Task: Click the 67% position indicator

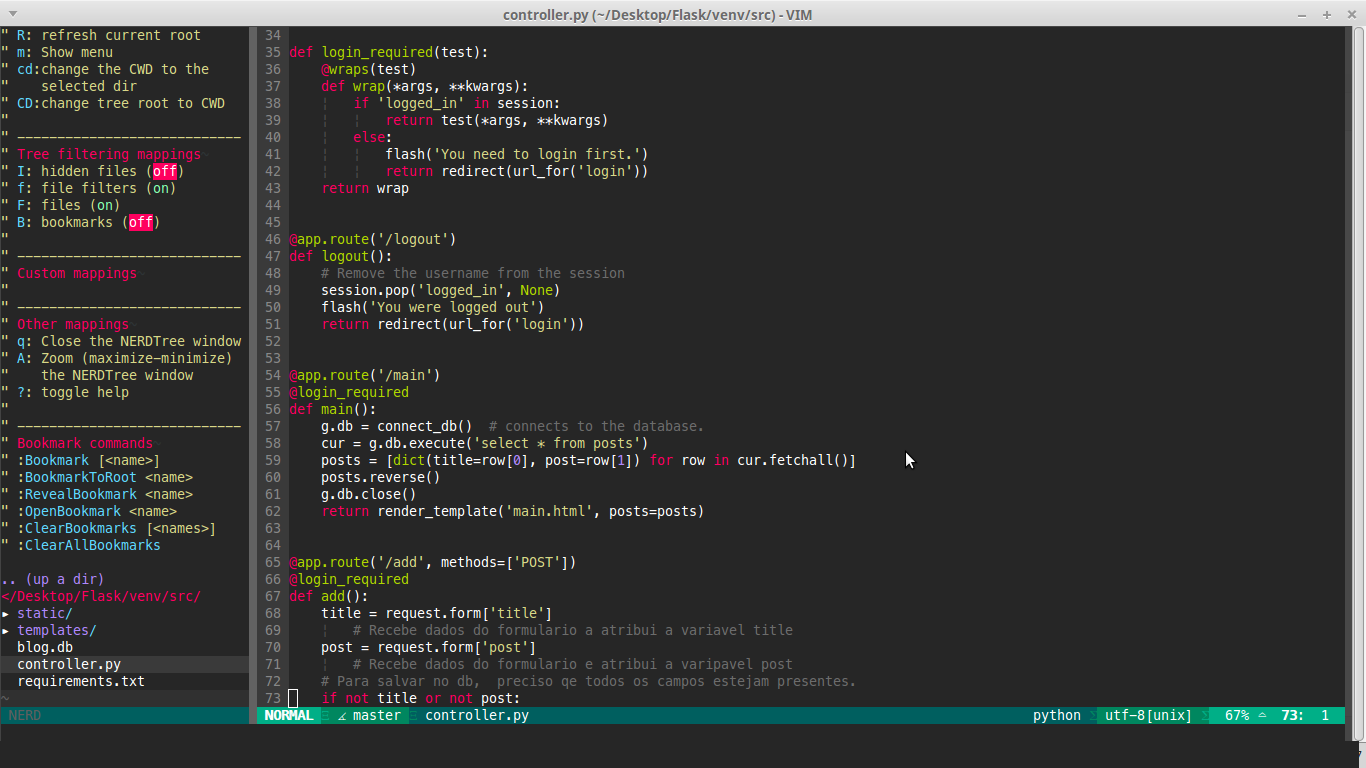Action: (x=1237, y=715)
